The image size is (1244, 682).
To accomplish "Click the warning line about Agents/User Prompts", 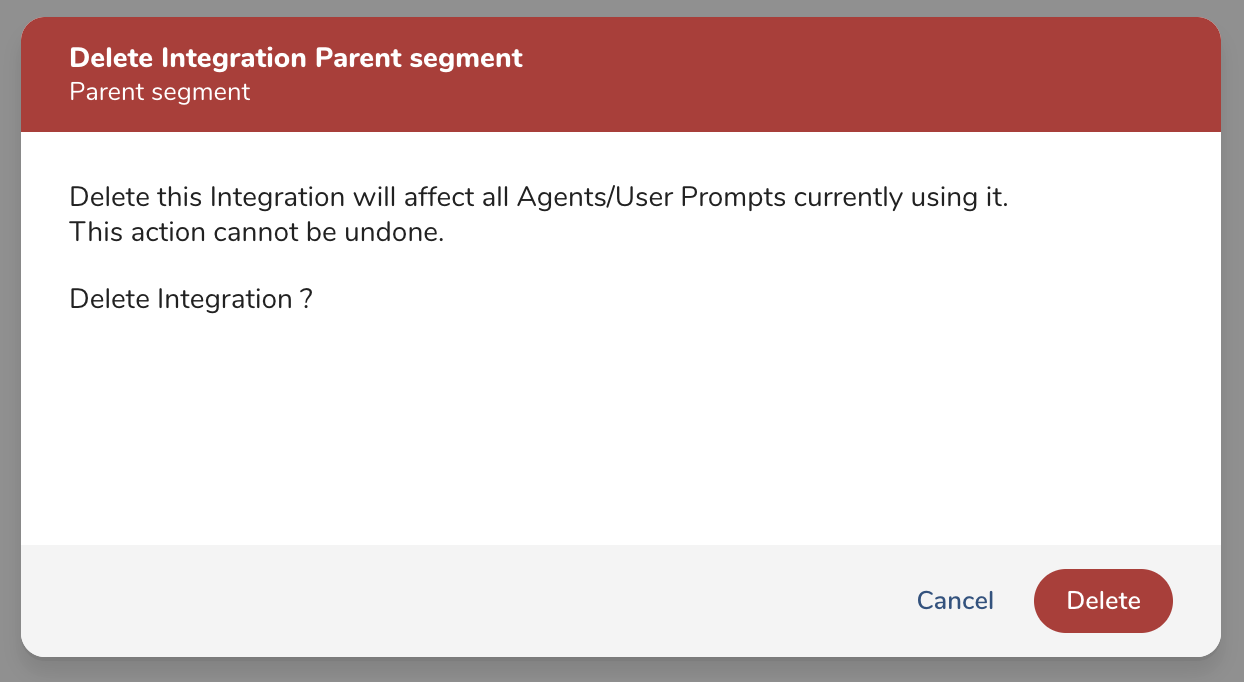I will pyautogui.click(x=539, y=197).
